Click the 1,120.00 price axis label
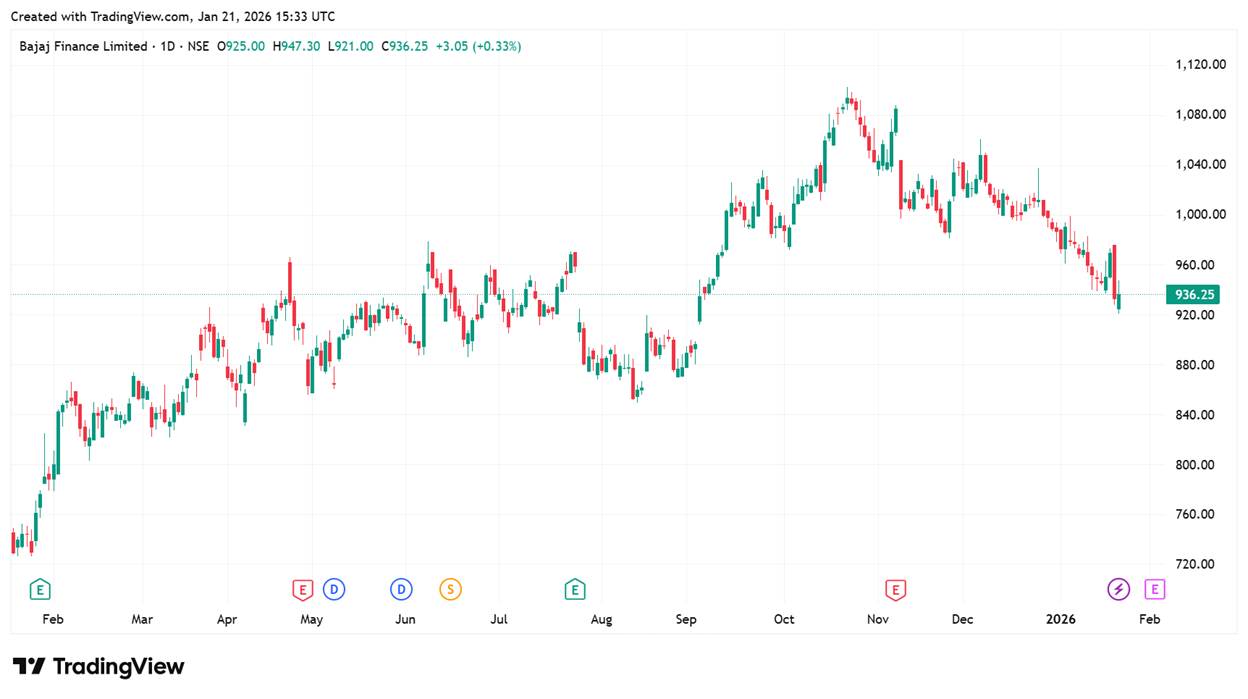Image resolution: width=1248 pixels, height=699 pixels. tap(1200, 65)
